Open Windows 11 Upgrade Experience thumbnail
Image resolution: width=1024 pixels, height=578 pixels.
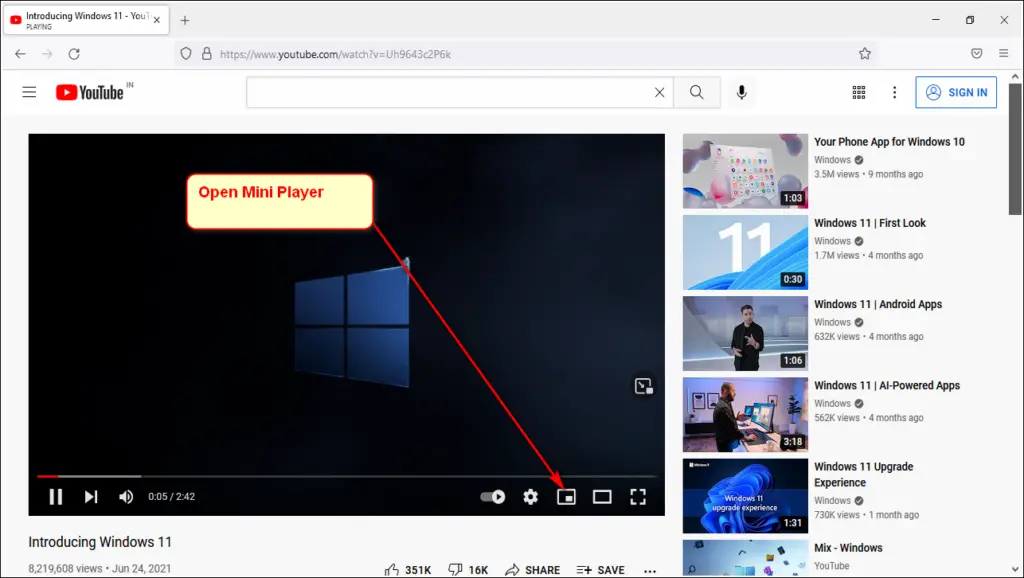(x=745, y=496)
